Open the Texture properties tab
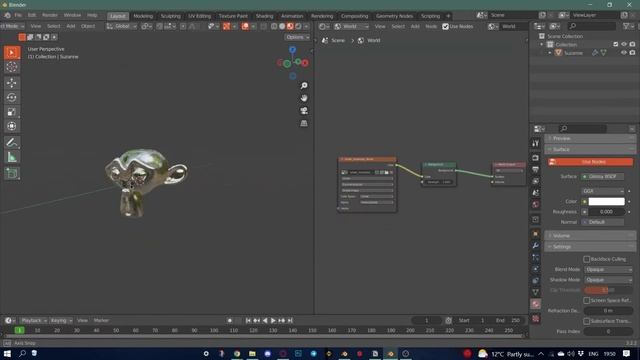The height and width of the screenshot is (360, 640). [536, 318]
